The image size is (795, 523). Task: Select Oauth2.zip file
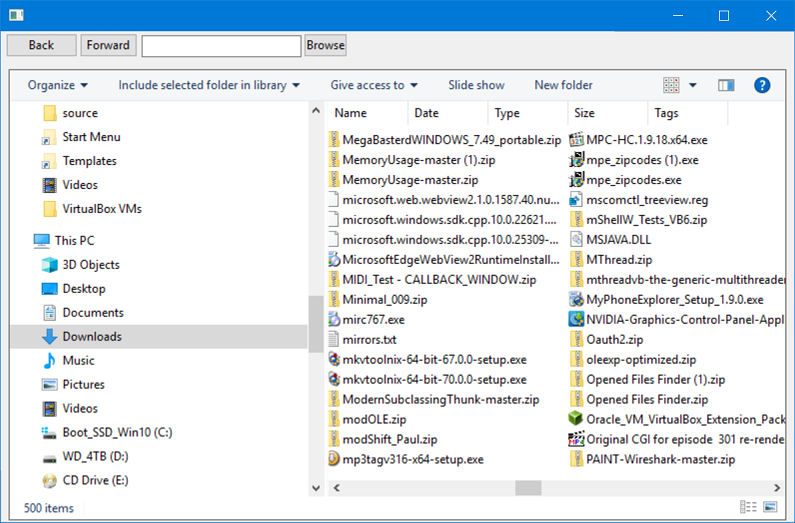pyautogui.click(x=606, y=340)
